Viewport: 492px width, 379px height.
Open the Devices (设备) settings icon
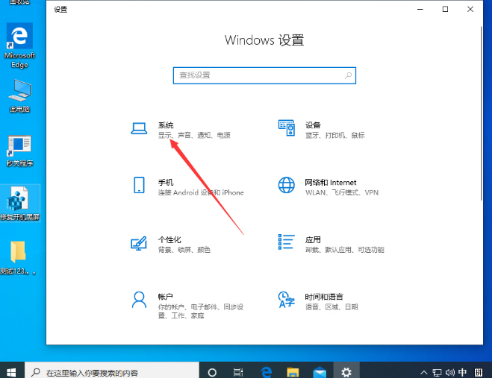pyautogui.click(x=286, y=128)
